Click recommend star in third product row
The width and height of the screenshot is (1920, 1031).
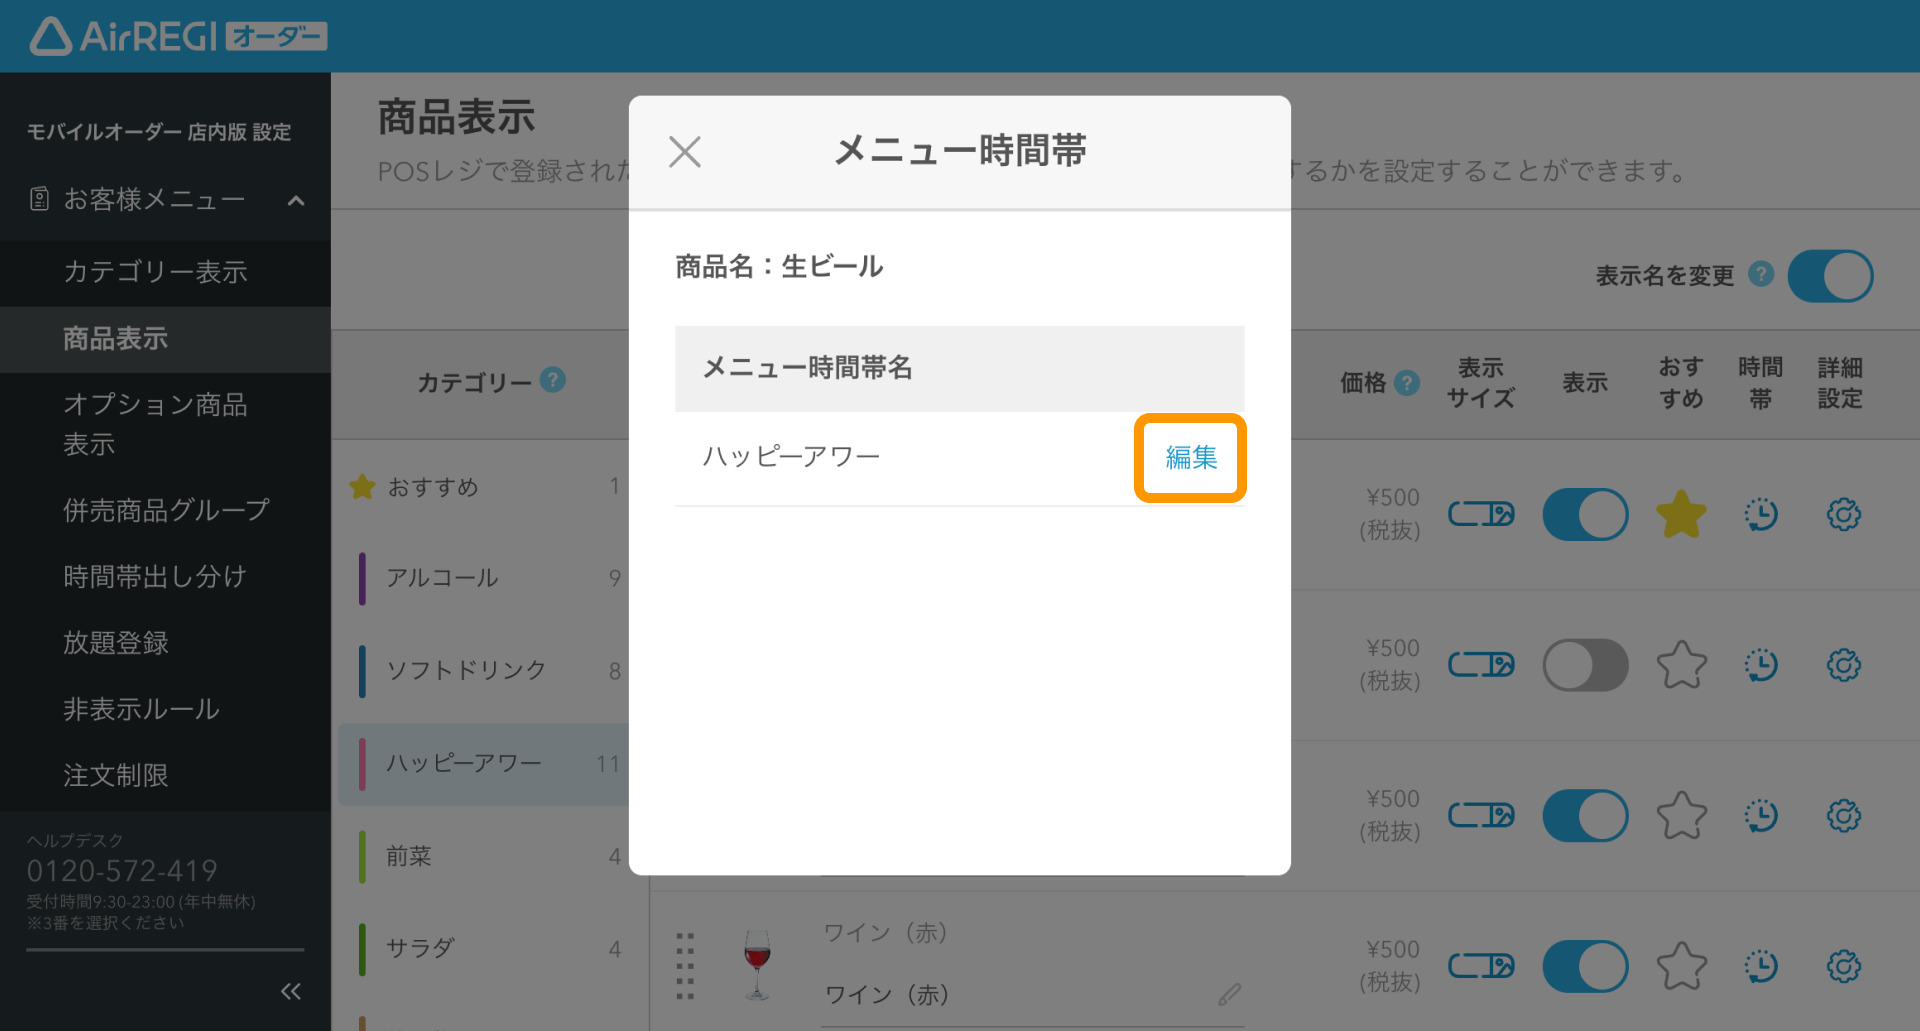click(x=1681, y=816)
